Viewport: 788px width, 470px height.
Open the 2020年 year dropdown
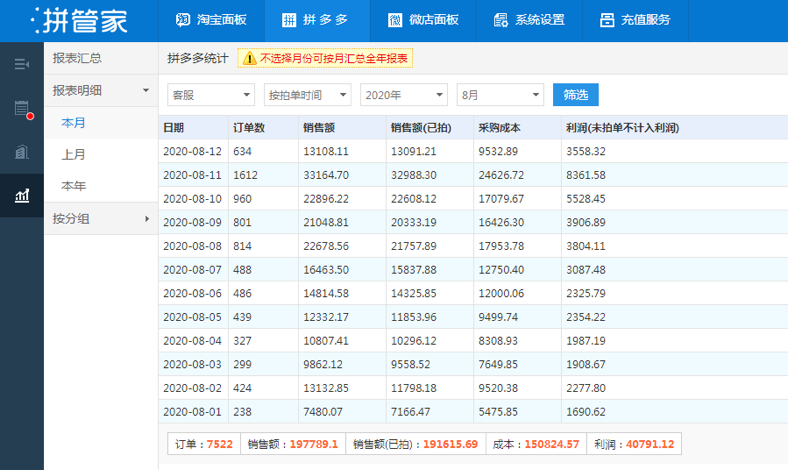pyautogui.click(x=404, y=95)
